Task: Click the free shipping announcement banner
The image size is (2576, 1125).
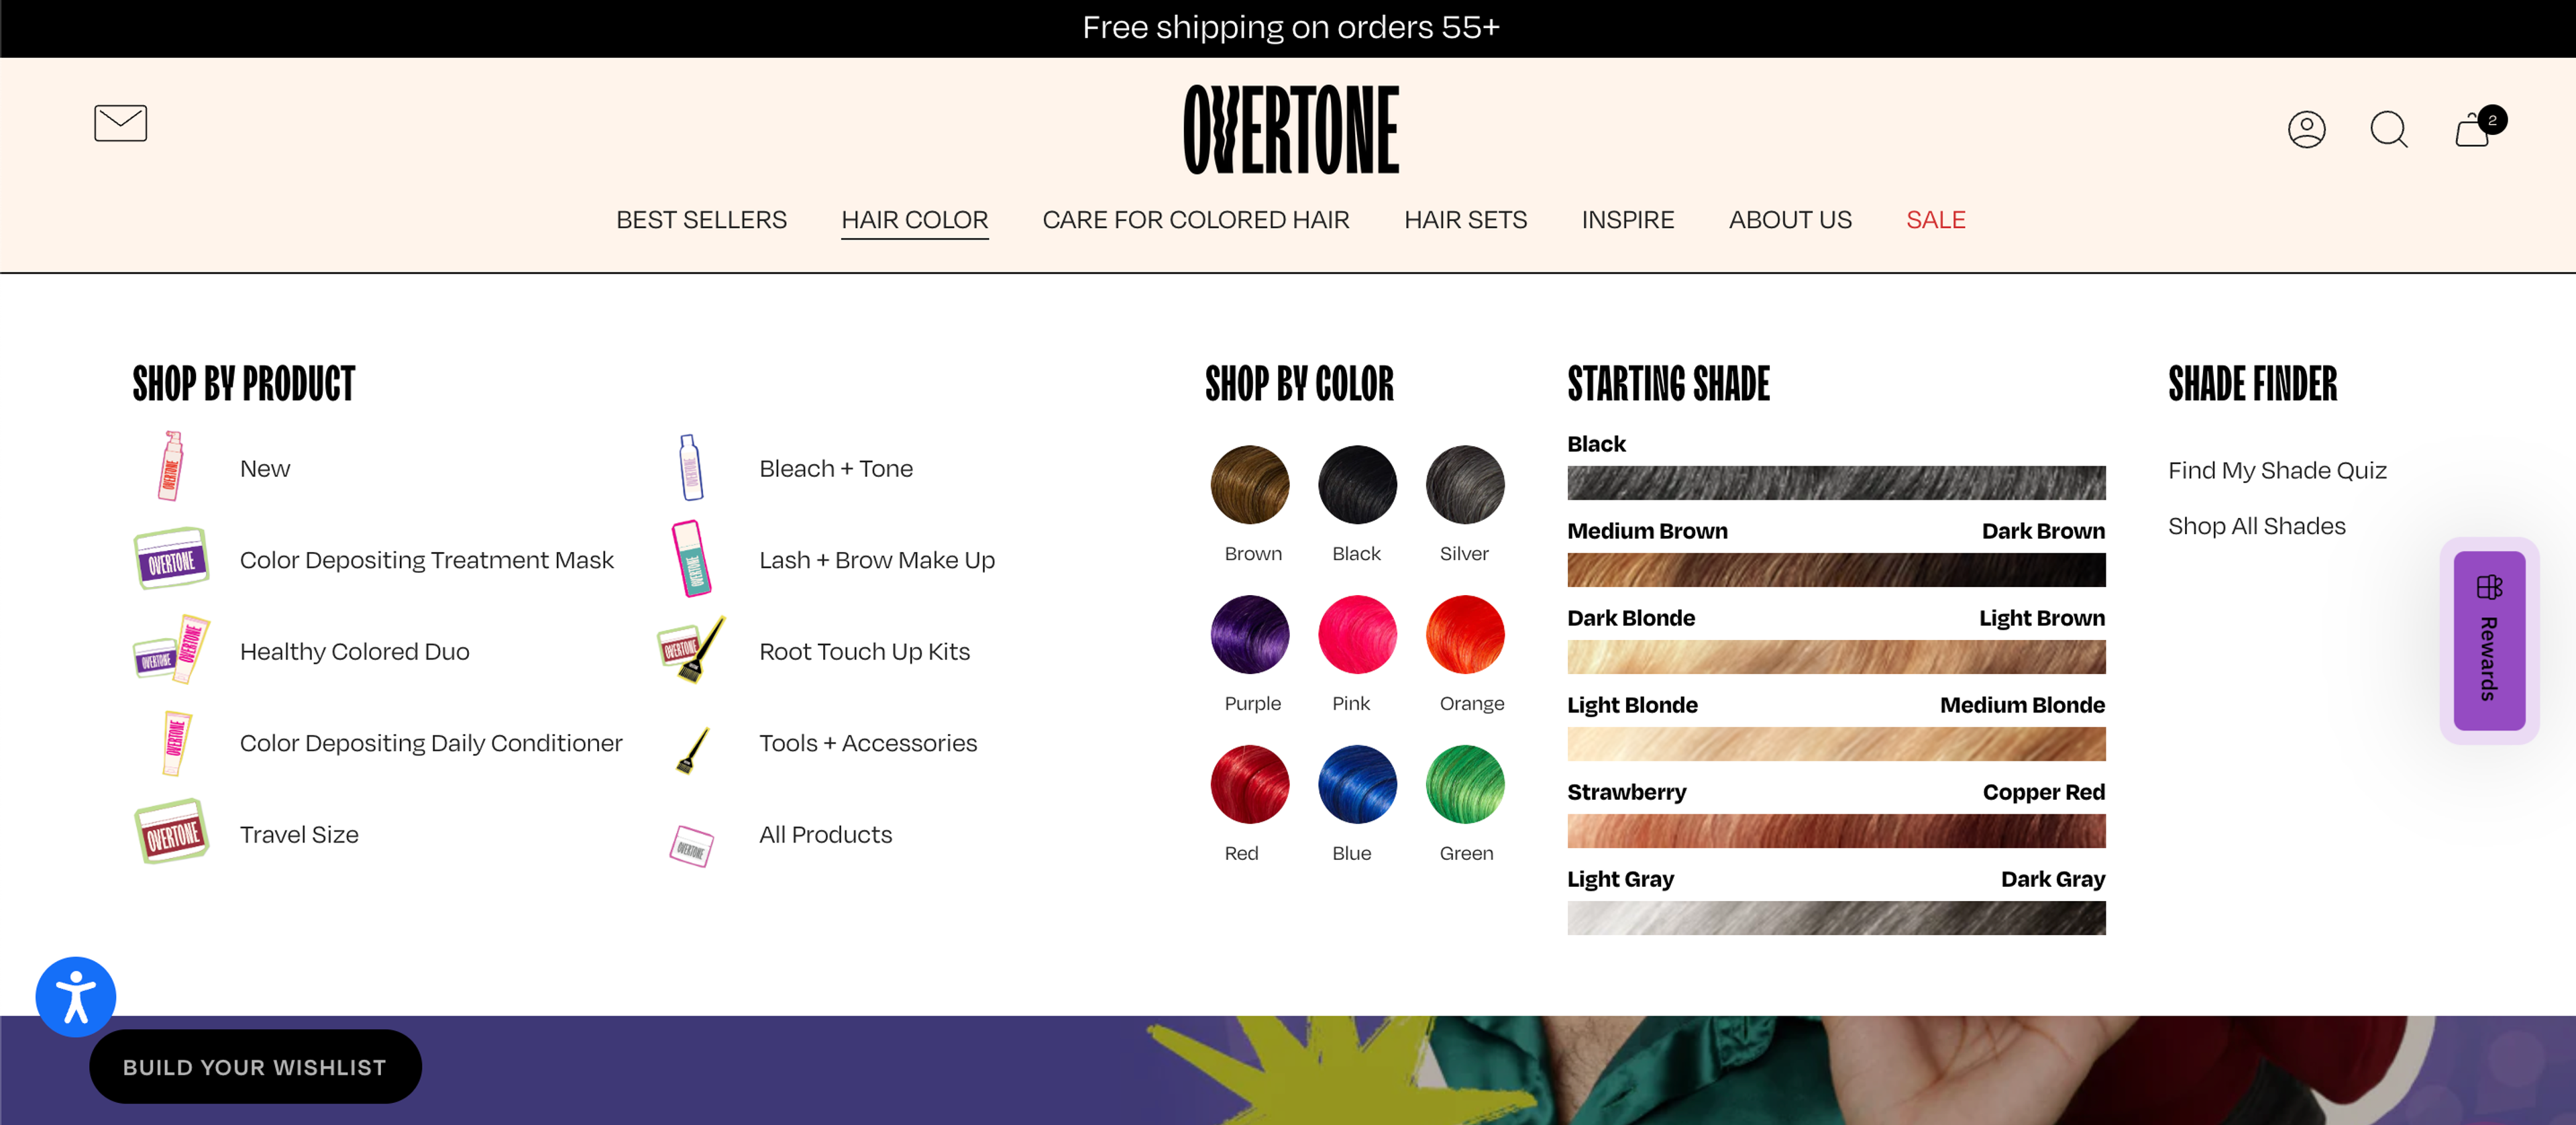Action: click(x=1290, y=27)
